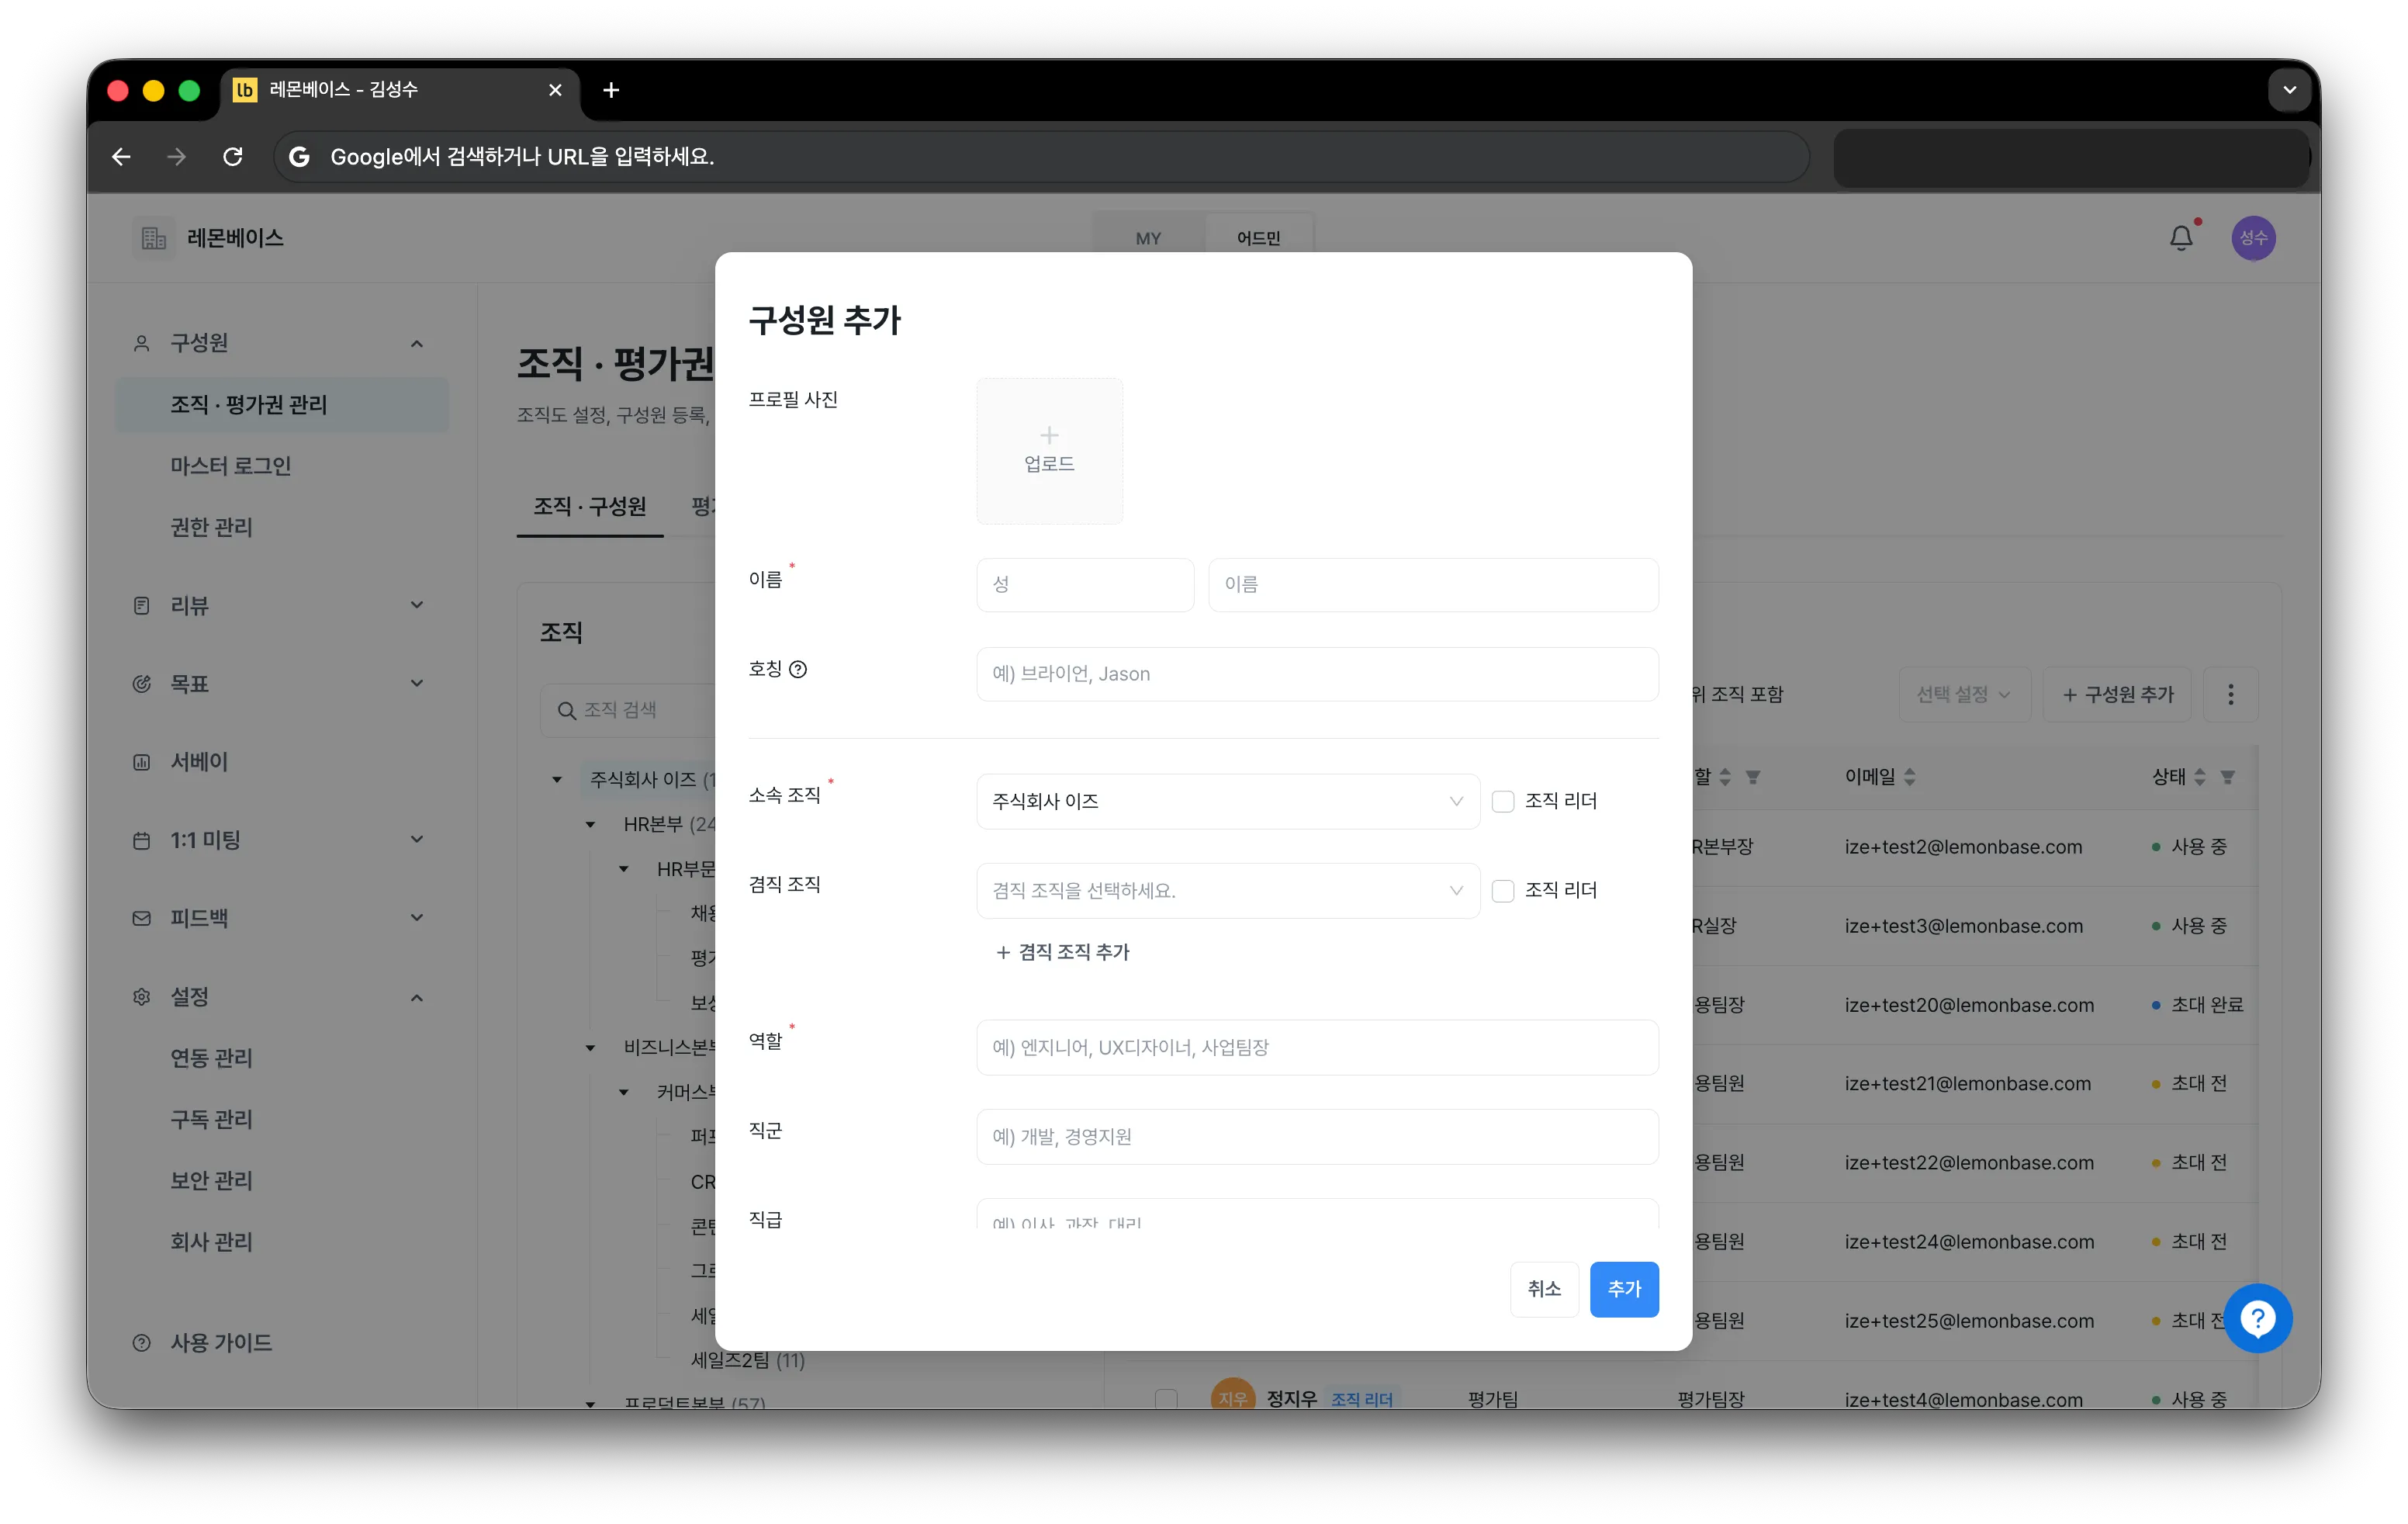
Task: Click the 호칭 input field
Action: point(1317,674)
